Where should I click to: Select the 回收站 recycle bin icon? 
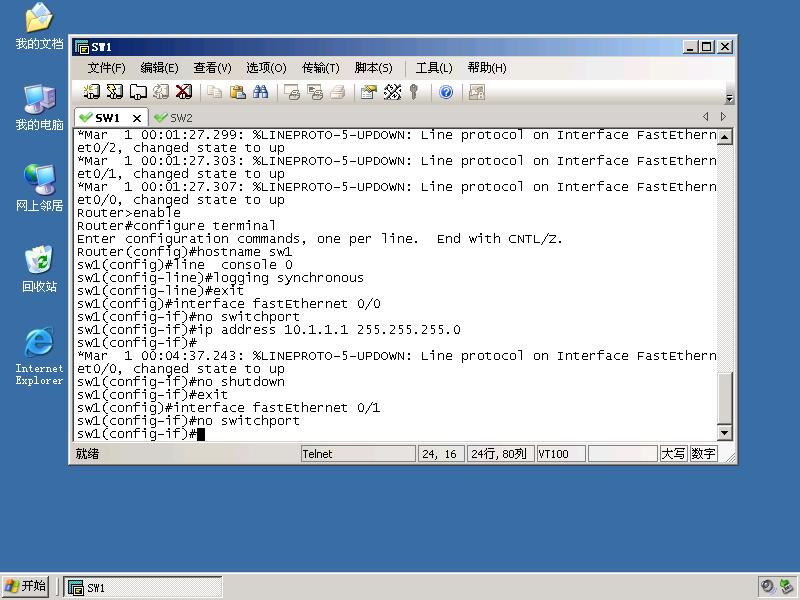(x=39, y=269)
